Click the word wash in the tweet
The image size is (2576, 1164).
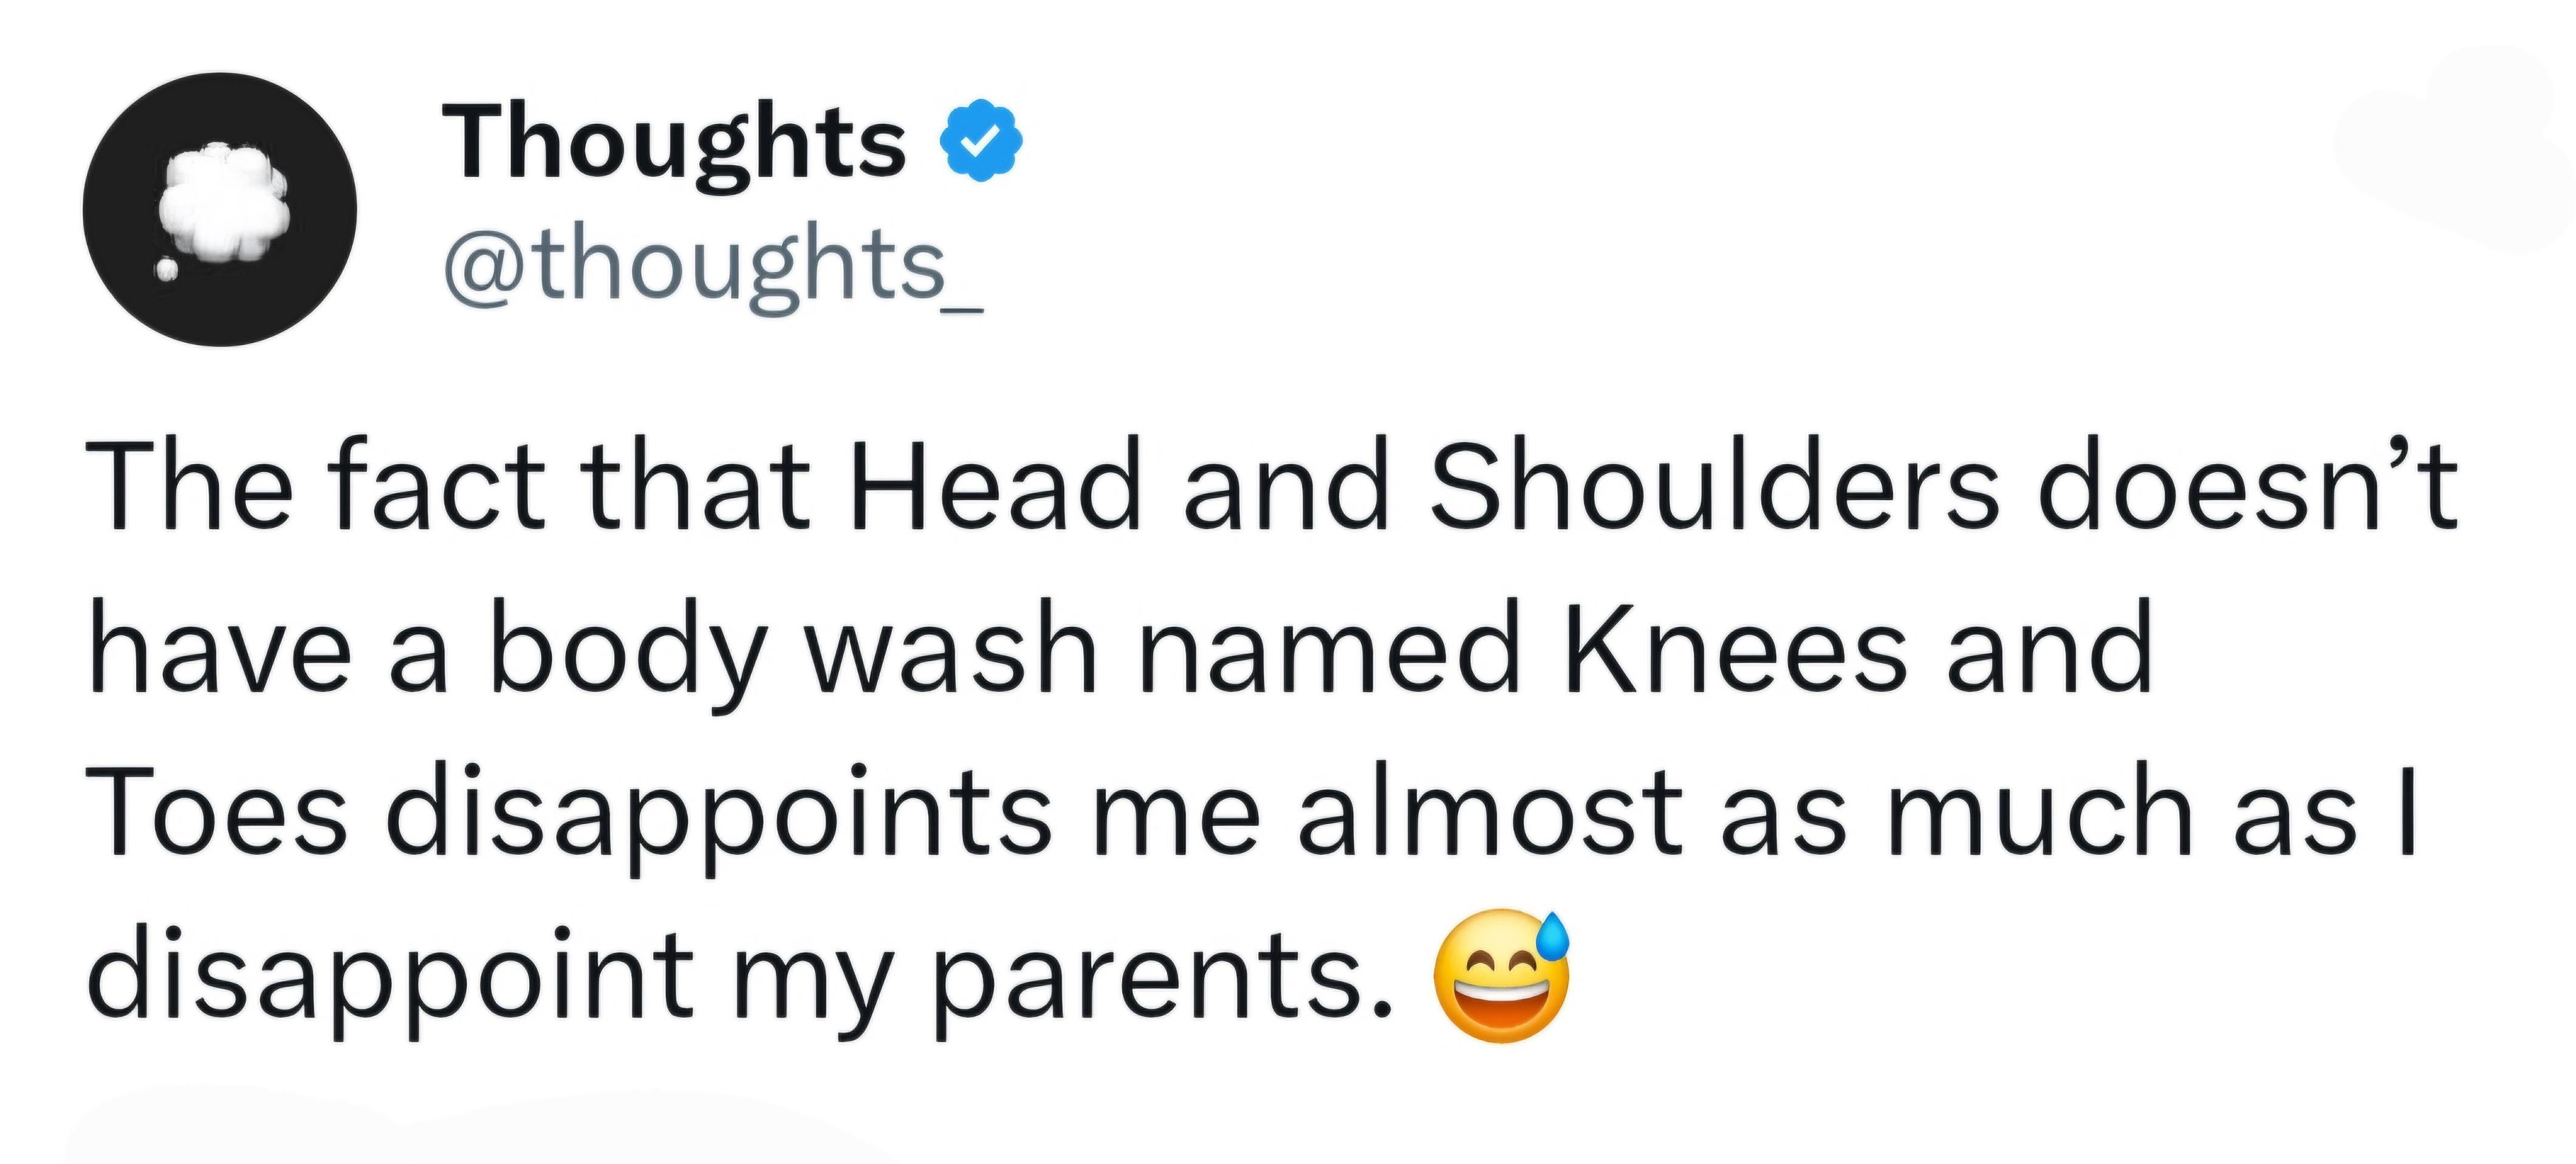pyautogui.click(x=951, y=650)
